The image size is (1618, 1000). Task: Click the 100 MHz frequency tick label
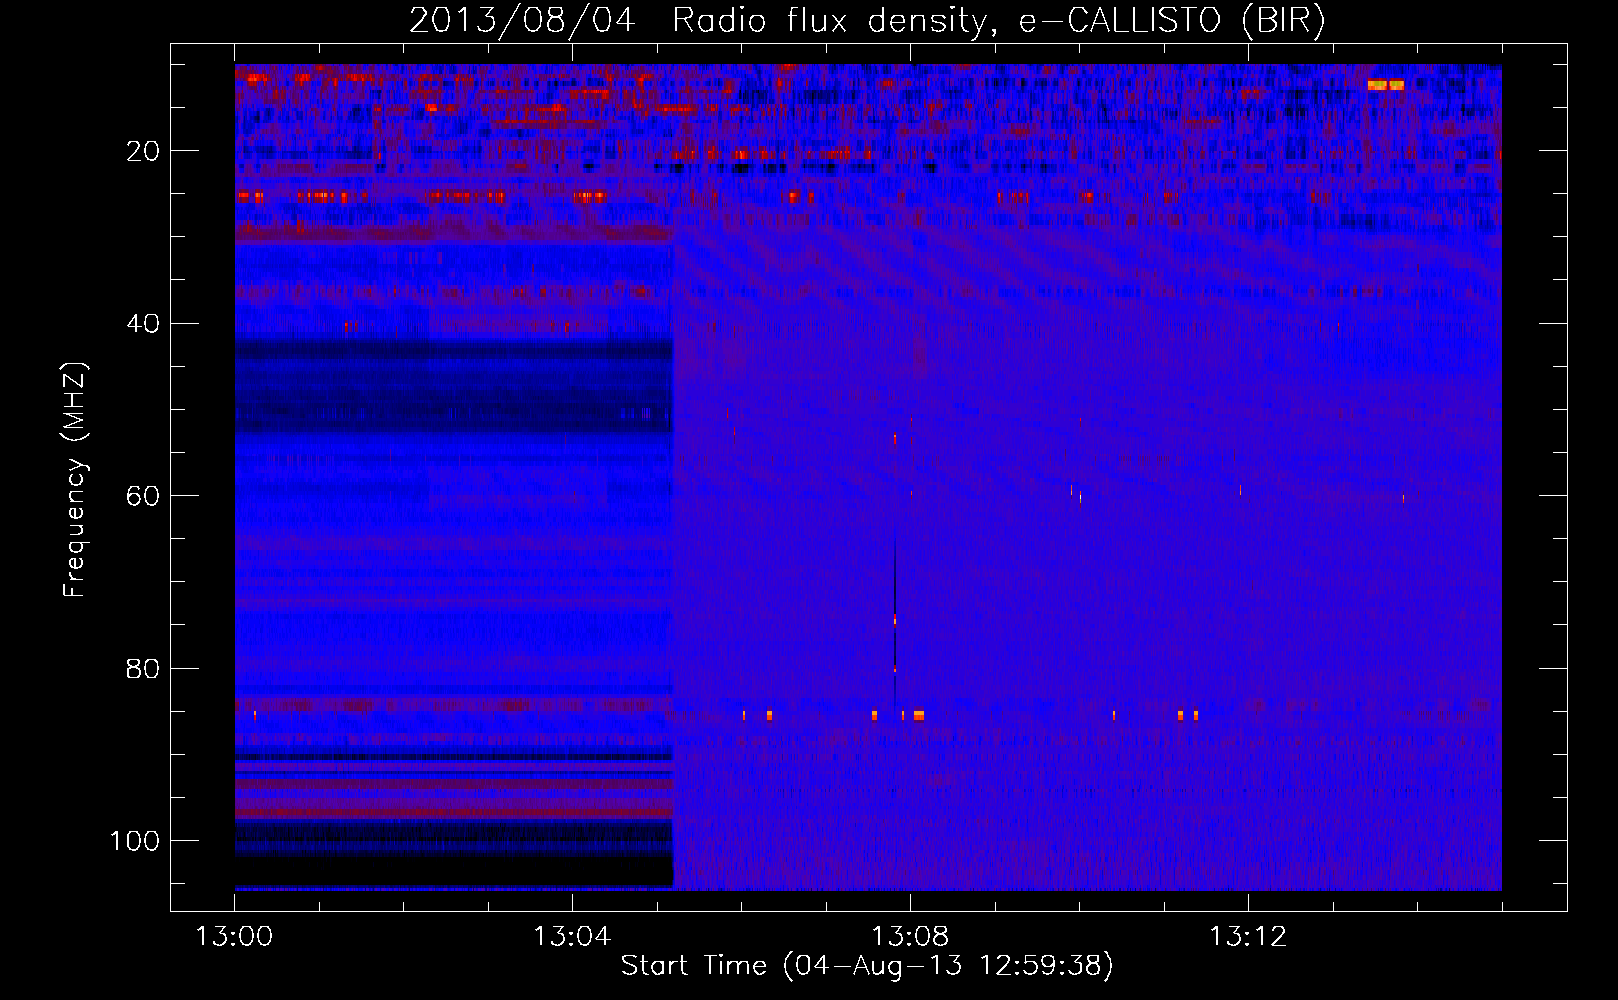pos(135,841)
